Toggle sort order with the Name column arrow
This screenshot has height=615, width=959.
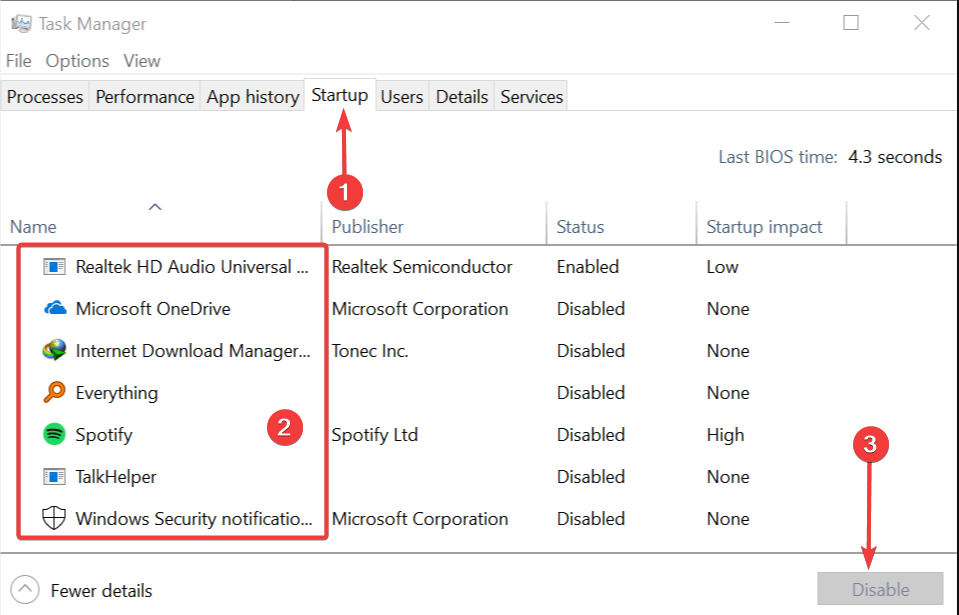(155, 207)
